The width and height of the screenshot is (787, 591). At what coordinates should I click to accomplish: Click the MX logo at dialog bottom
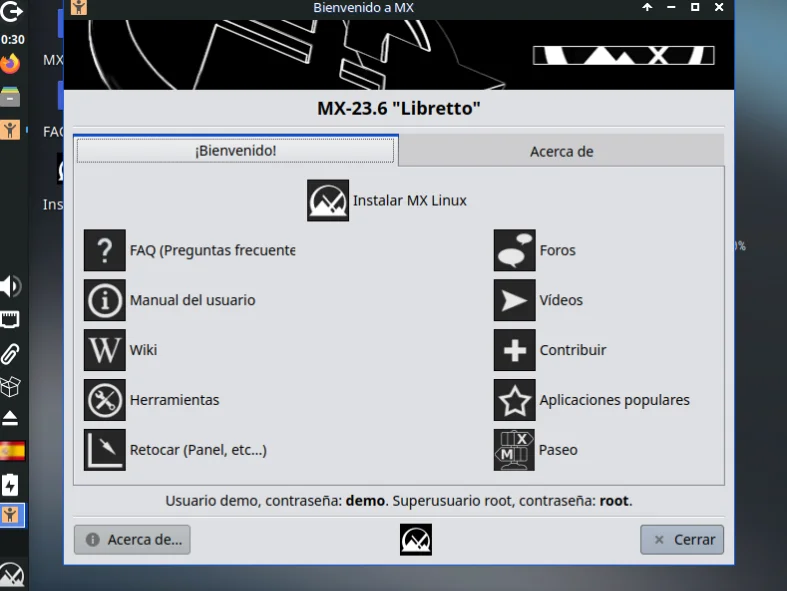[x=416, y=540]
